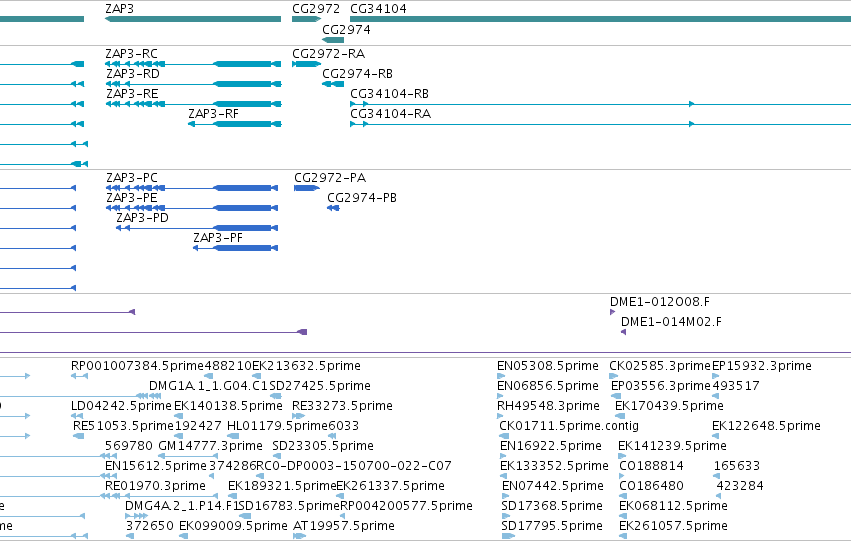The width and height of the screenshot is (851, 541).
Task: Select transcript ZAP3-RD
Action: tap(193, 84)
